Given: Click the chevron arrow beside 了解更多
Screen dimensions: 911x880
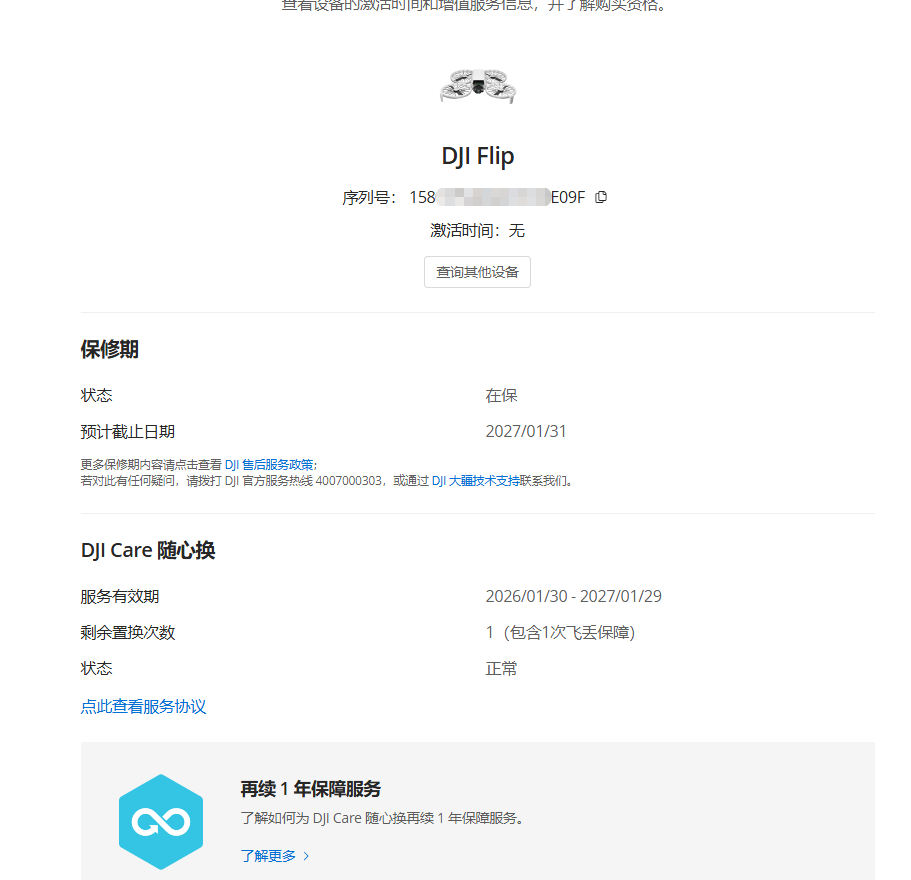Looking at the screenshot, I should click(306, 856).
